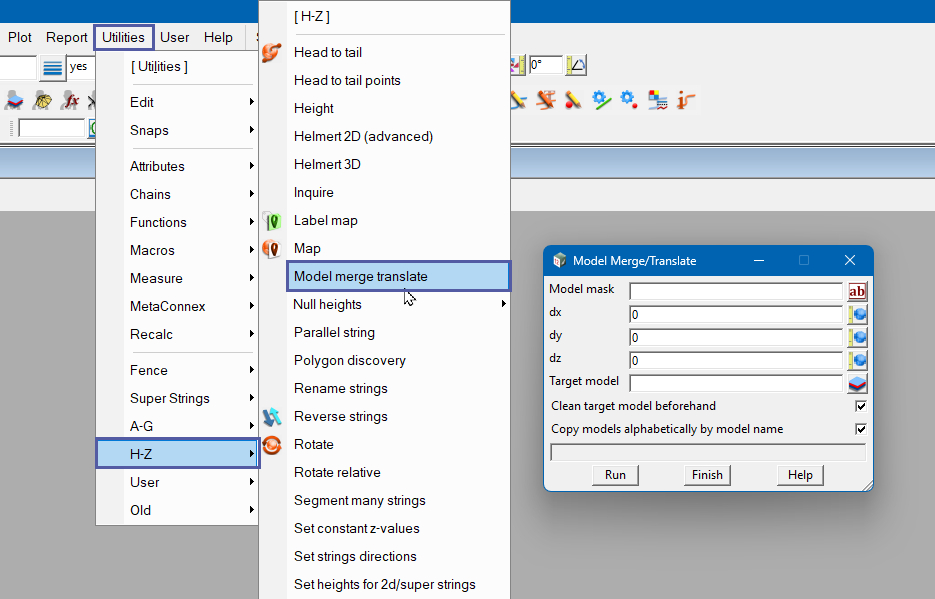Expand the Null heights submenu
This screenshot has height=599, width=935.
point(400,304)
